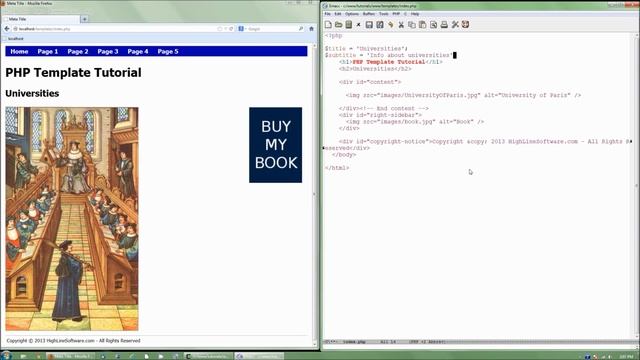Click the University of Paris painting image
Screen dimensions: 640x360
tap(72, 219)
